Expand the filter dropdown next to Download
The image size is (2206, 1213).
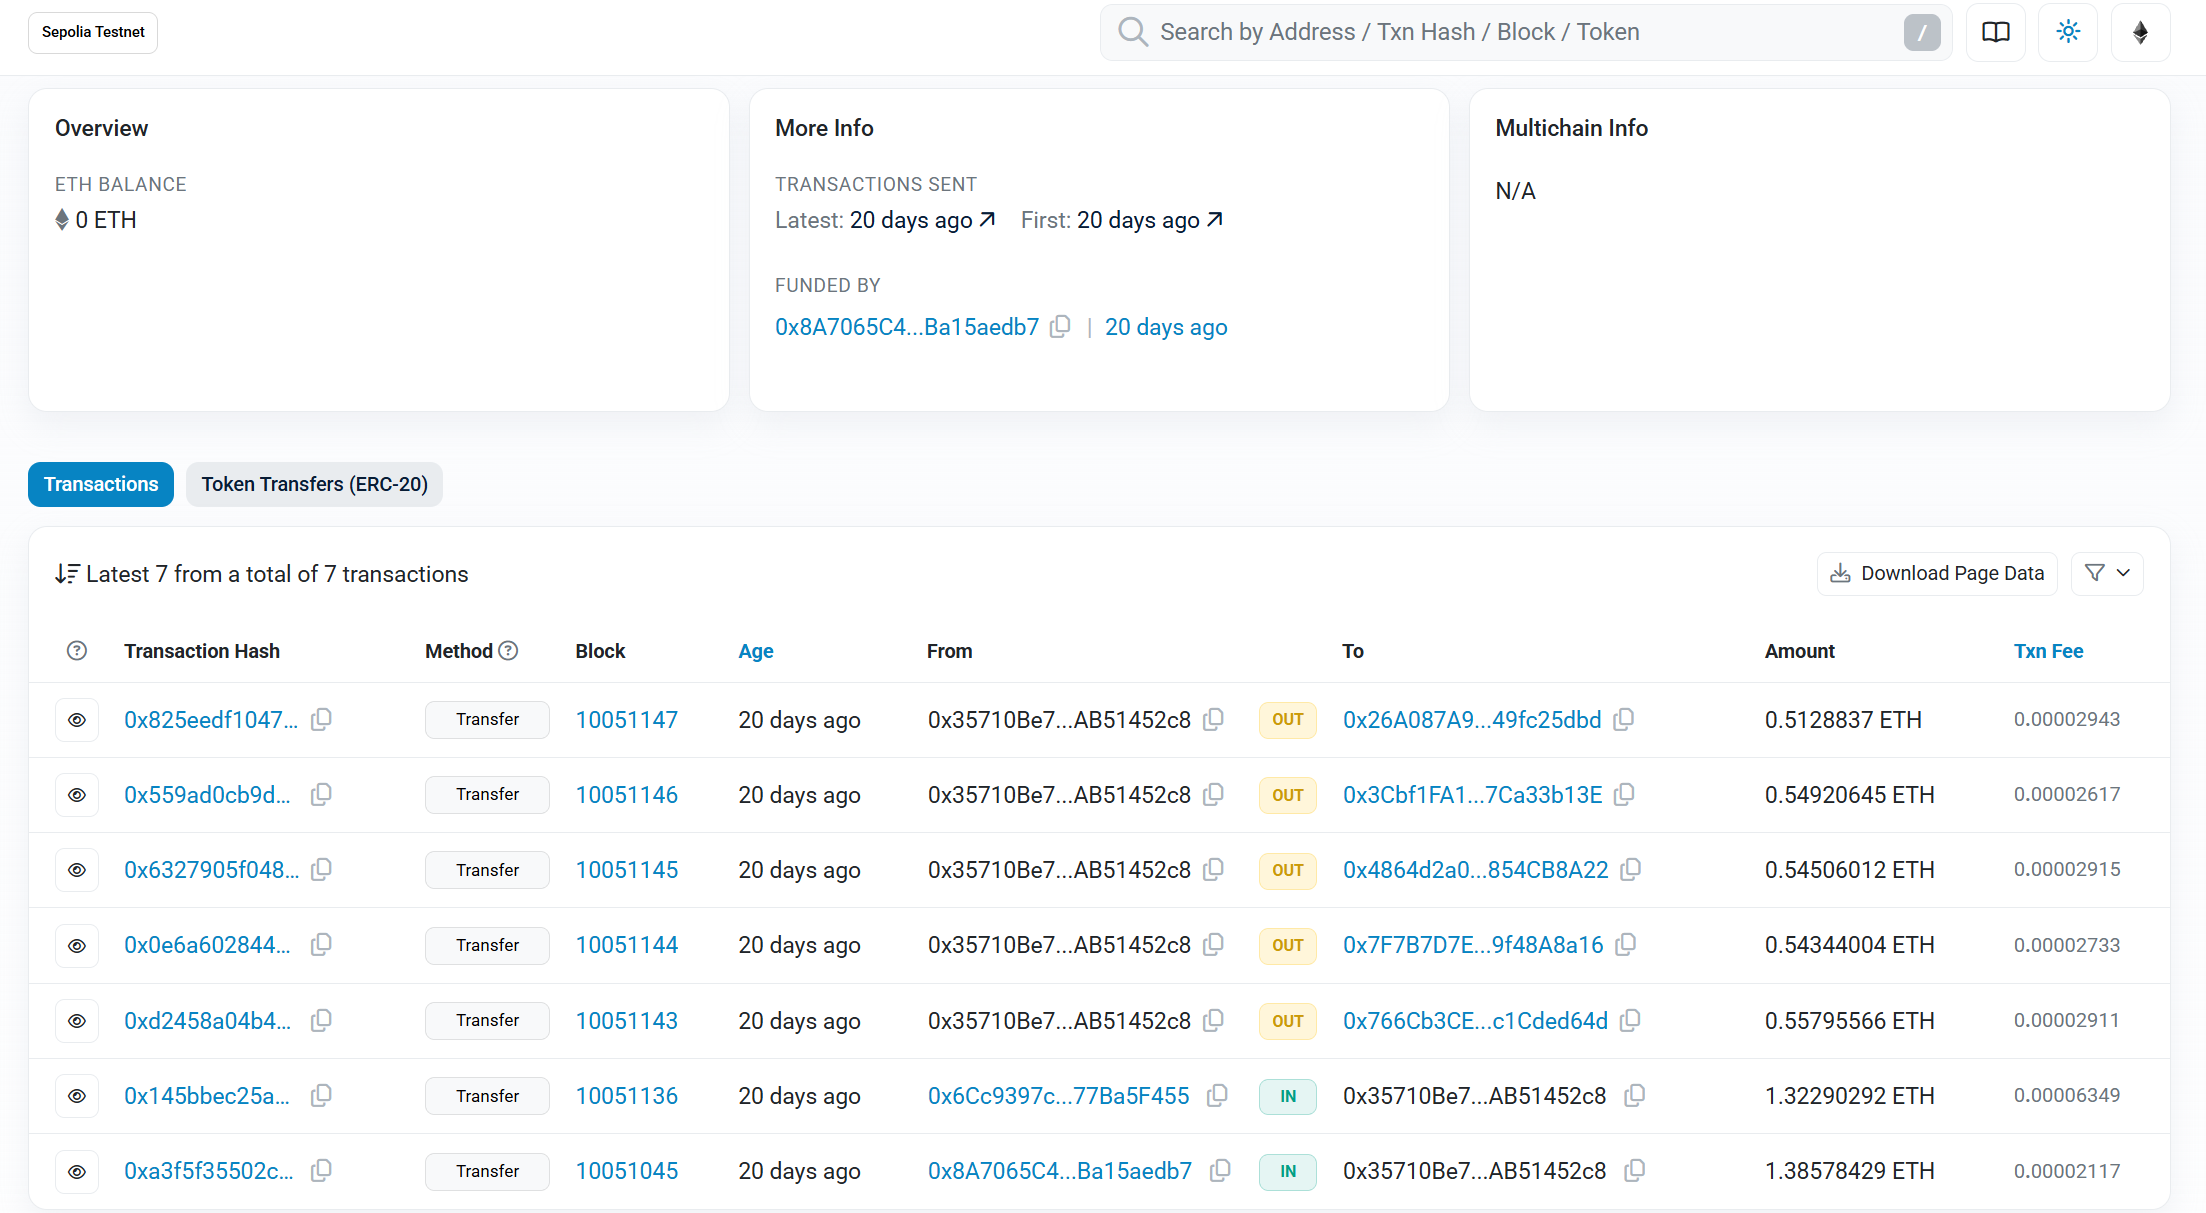tap(2106, 573)
